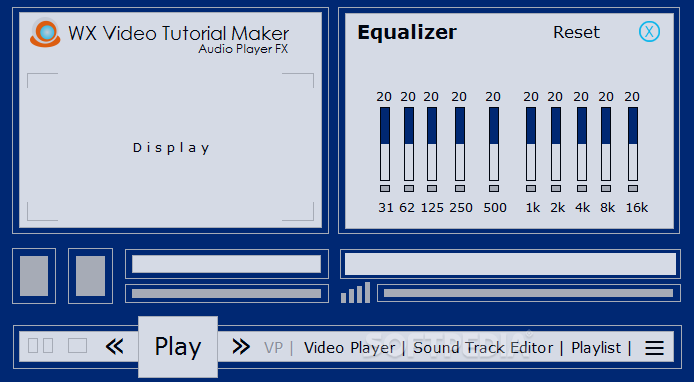Adjust the 500 Hz equalizer slider
Screen dimensions: 694x382
tap(494, 144)
